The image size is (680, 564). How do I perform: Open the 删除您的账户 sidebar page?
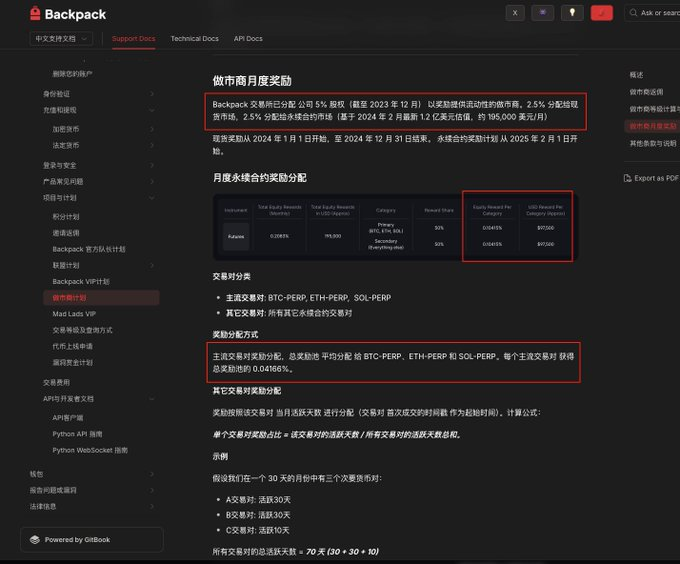click(72, 74)
